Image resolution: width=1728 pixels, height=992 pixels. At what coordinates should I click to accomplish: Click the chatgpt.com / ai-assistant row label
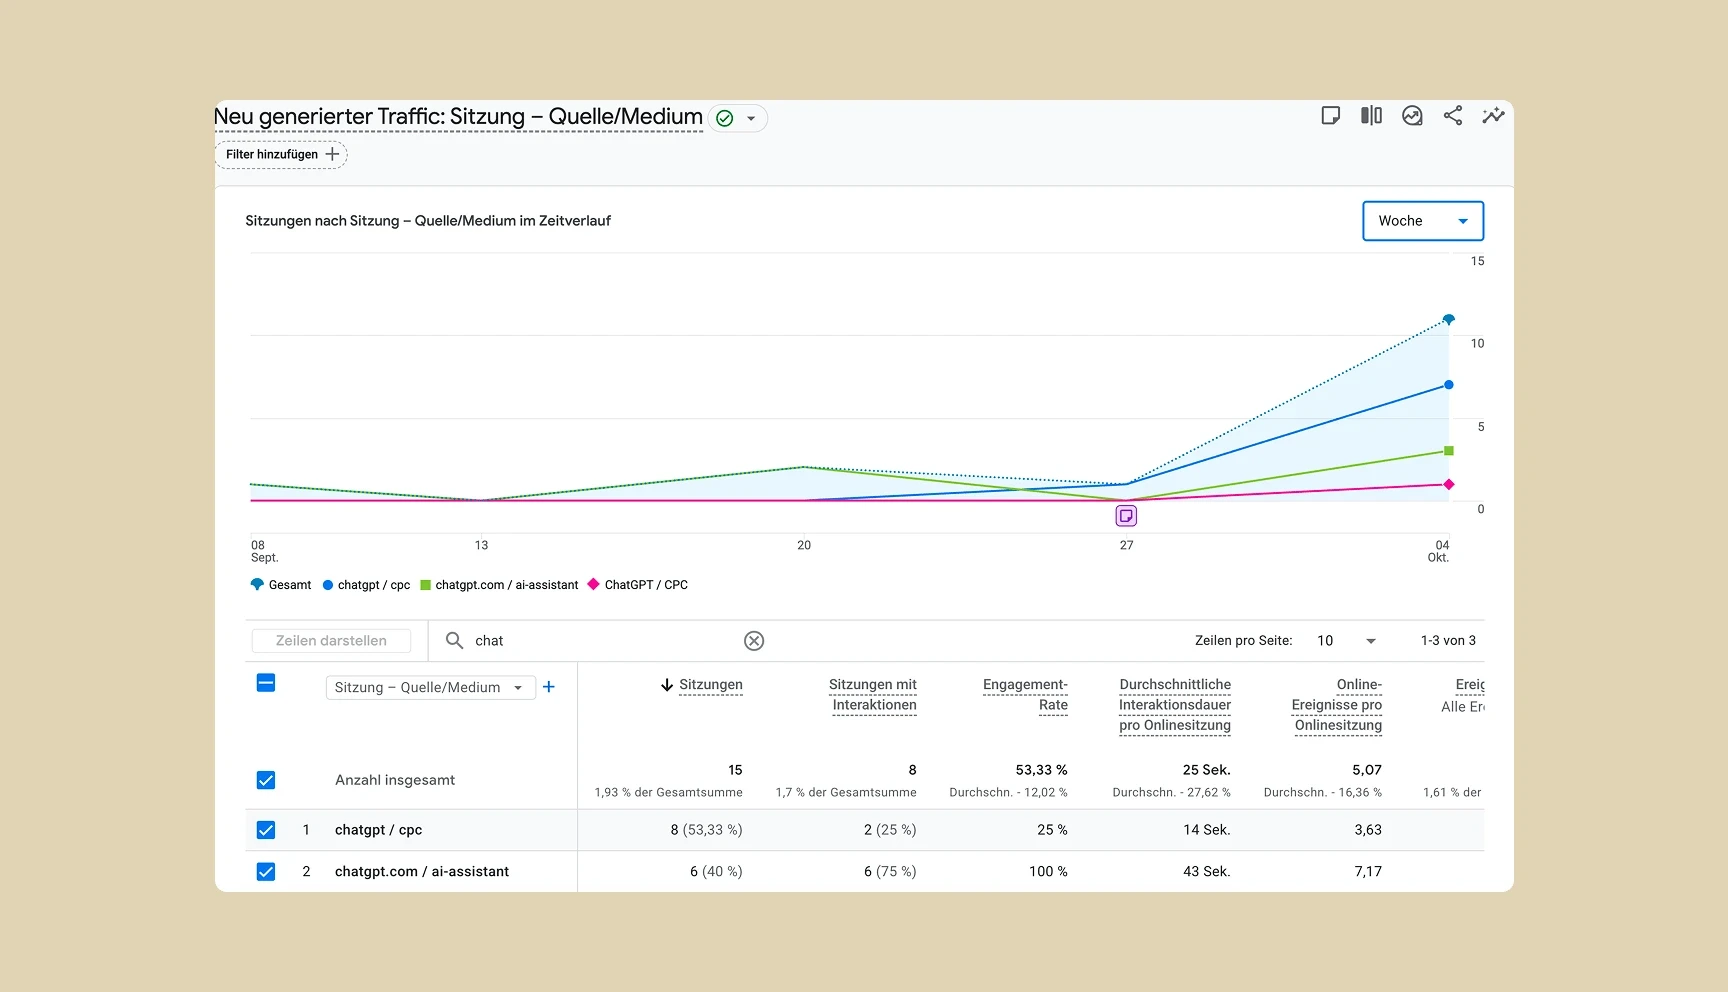click(422, 872)
